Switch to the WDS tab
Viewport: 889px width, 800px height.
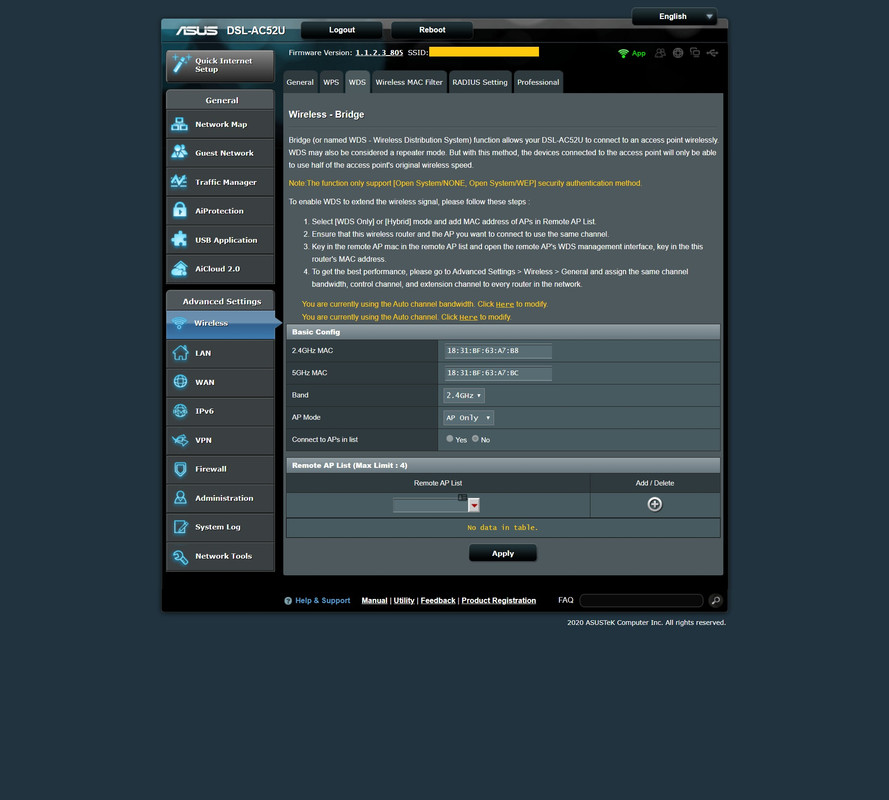point(357,82)
